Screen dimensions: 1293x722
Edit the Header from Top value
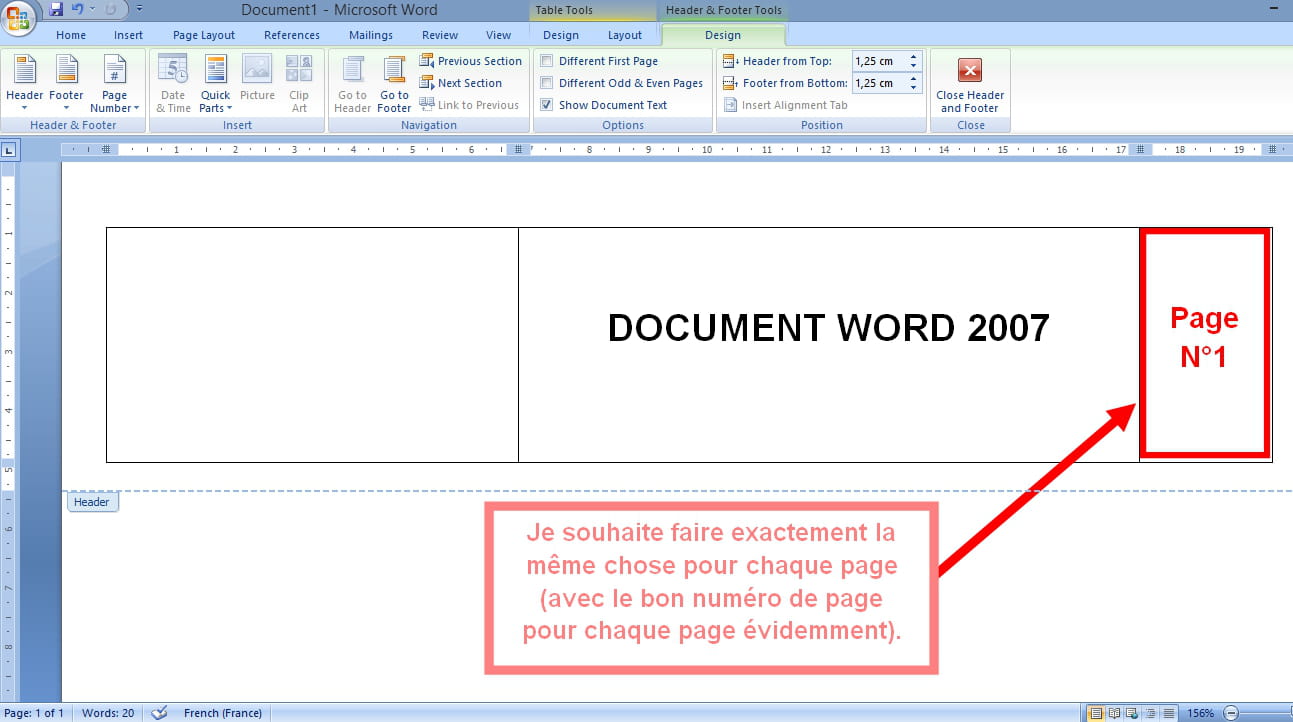coord(878,61)
